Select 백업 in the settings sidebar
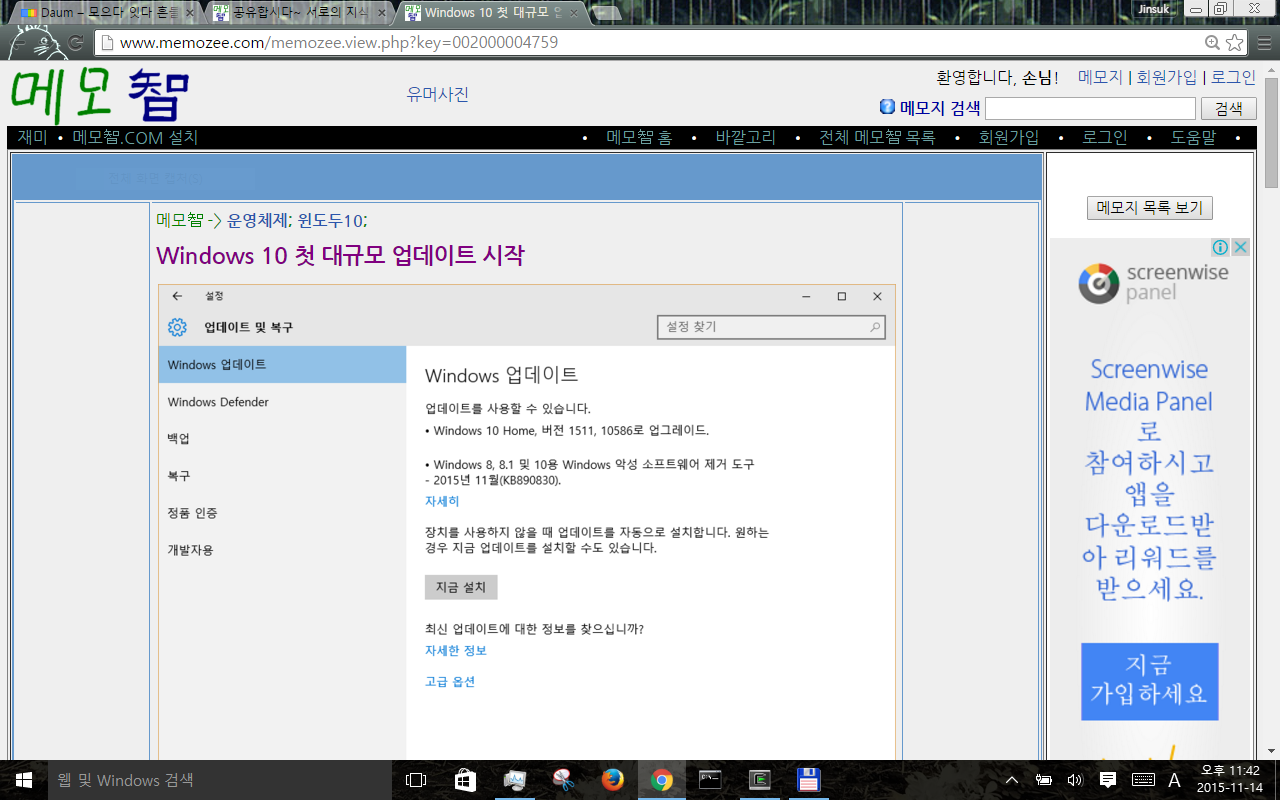The height and width of the screenshot is (800, 1280). (x=282, y=439)
